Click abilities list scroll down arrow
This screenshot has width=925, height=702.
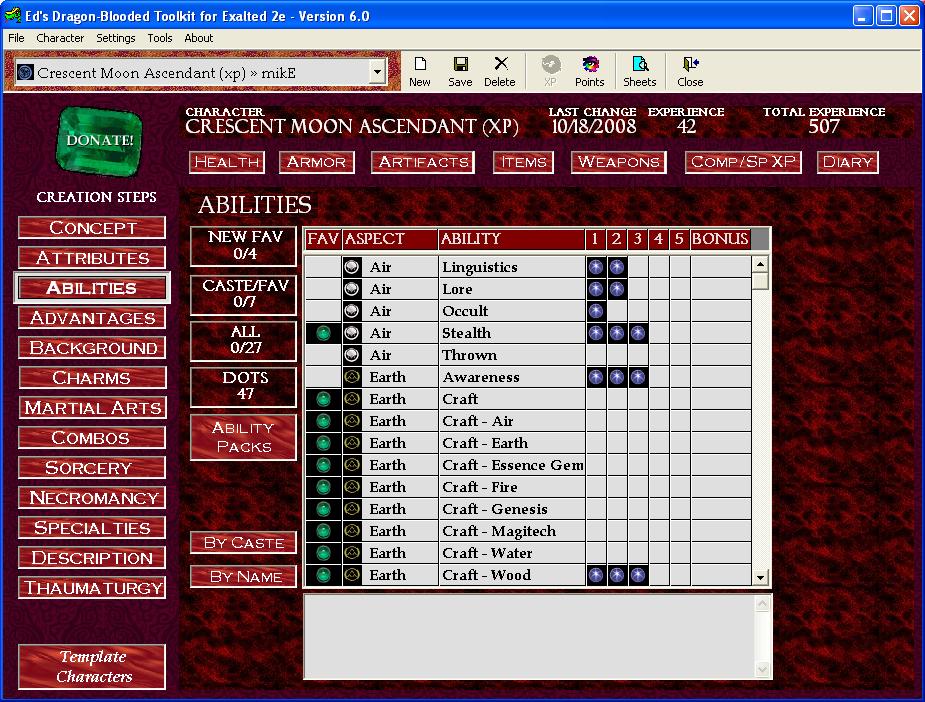pyautogui.click(x=760, y=578)
